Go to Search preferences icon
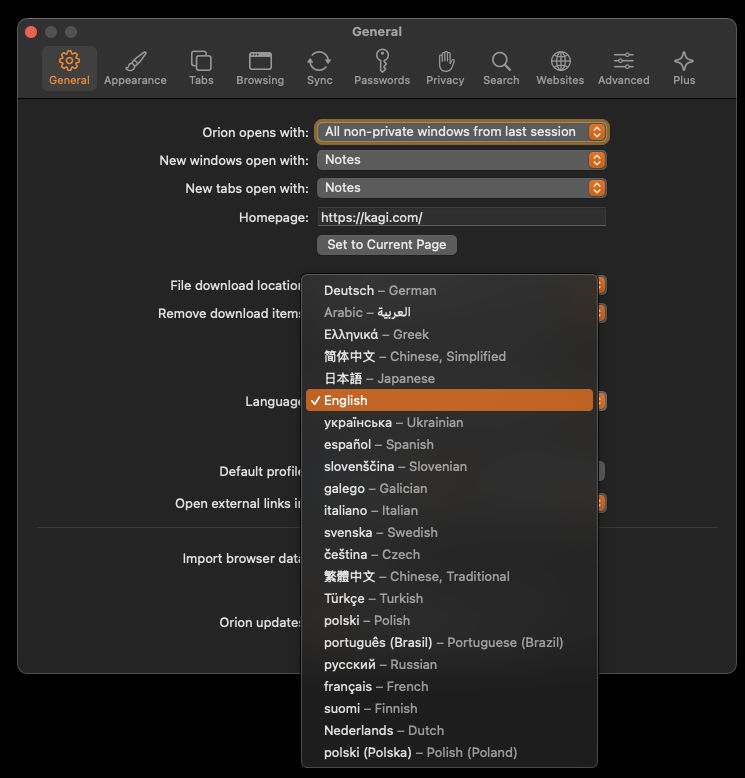The width and height of the screenshot is (745, 778). (501, 68)
